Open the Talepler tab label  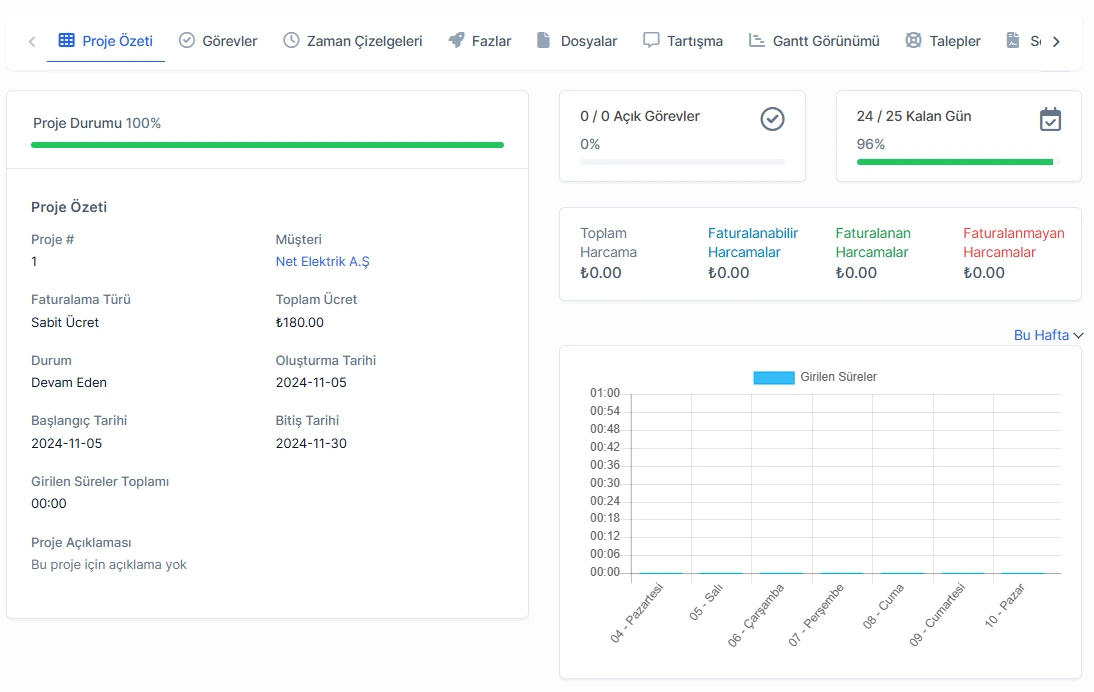coord(954,41)
